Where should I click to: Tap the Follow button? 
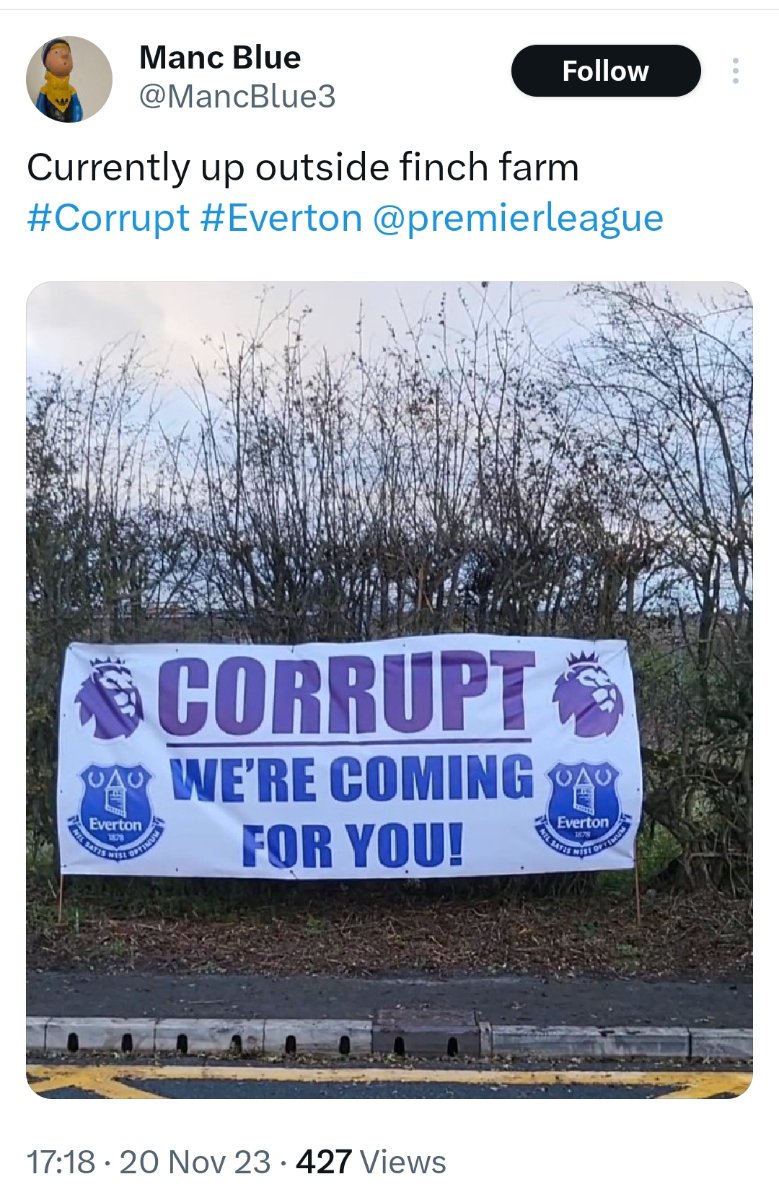click(606, 71)
